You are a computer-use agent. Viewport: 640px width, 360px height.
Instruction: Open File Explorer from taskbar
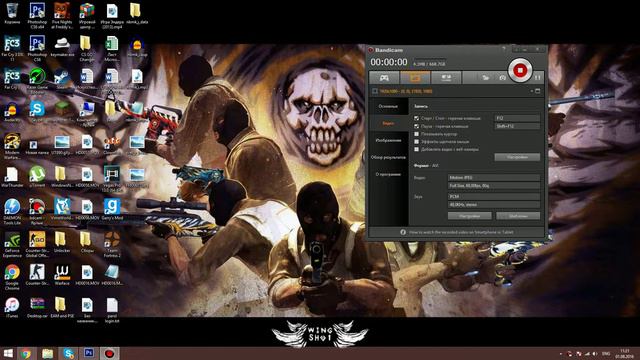(47, 353)
